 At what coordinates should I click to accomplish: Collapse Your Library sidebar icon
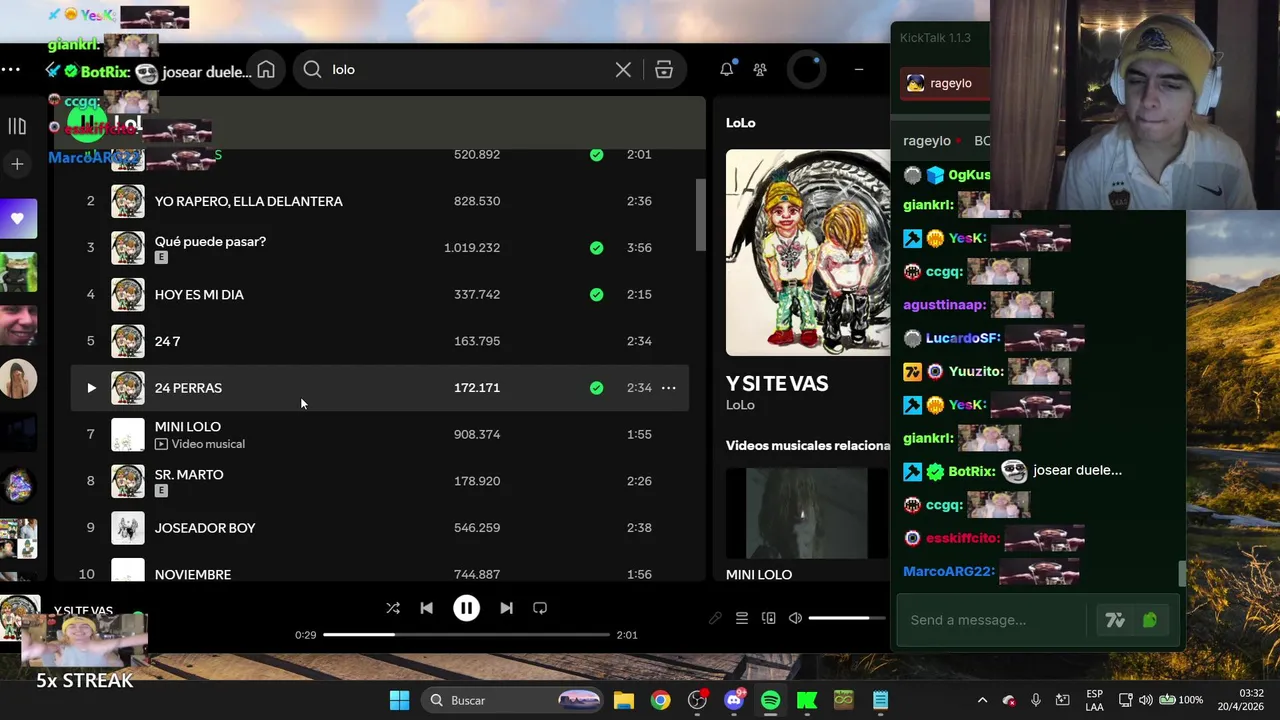pyautogui.click(x=17, y=126)
